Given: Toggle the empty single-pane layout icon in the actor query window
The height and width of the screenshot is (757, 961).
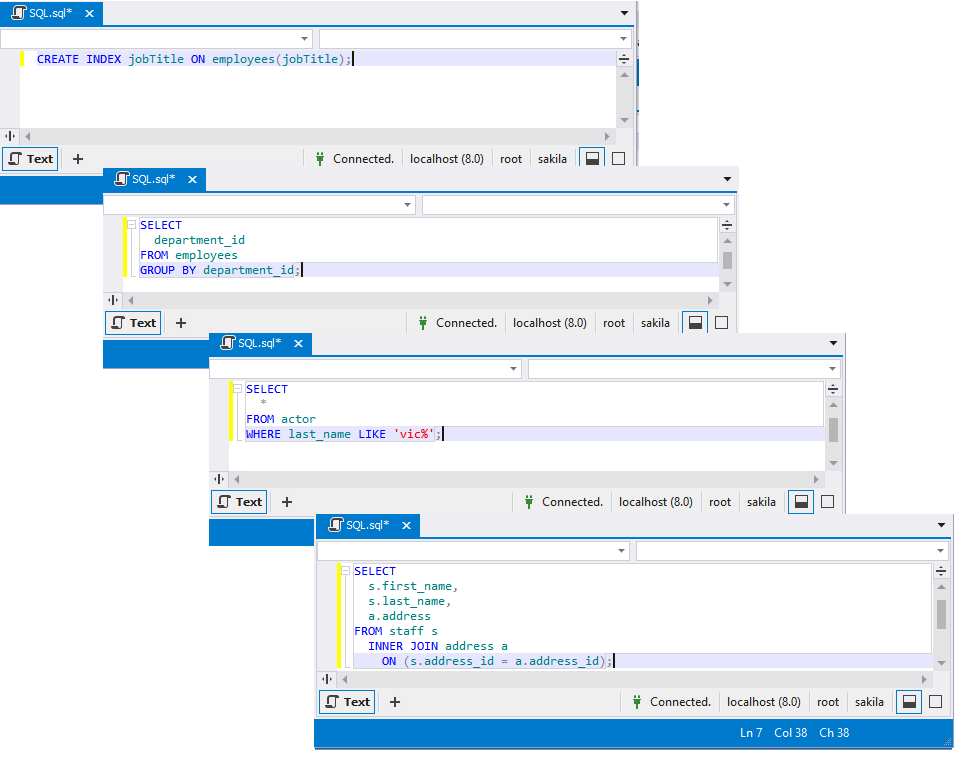Looking at the screenshot, I should coord(827,502).
